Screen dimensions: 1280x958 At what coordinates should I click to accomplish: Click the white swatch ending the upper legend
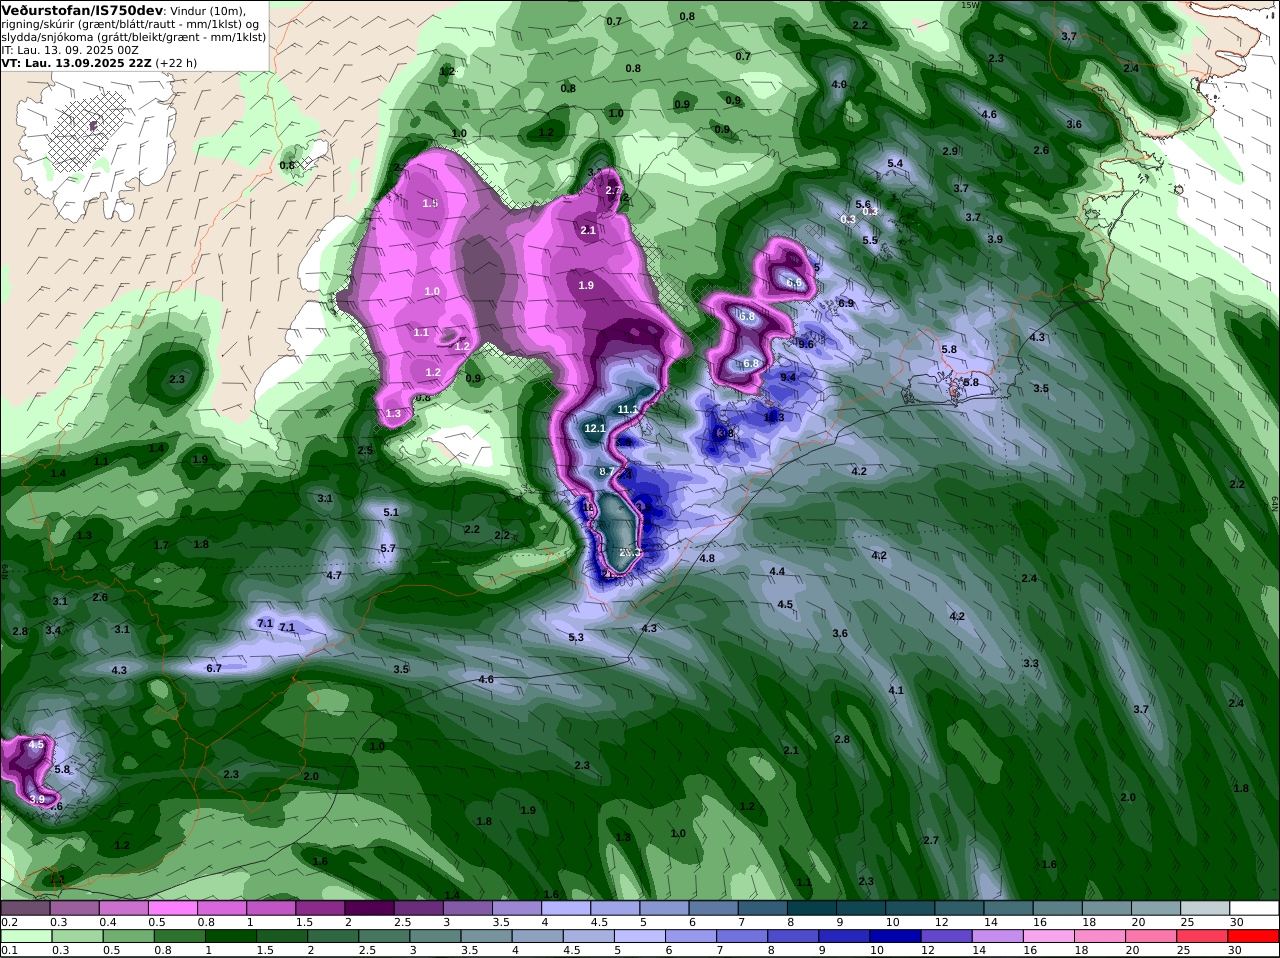click(x=1254, y=908)
